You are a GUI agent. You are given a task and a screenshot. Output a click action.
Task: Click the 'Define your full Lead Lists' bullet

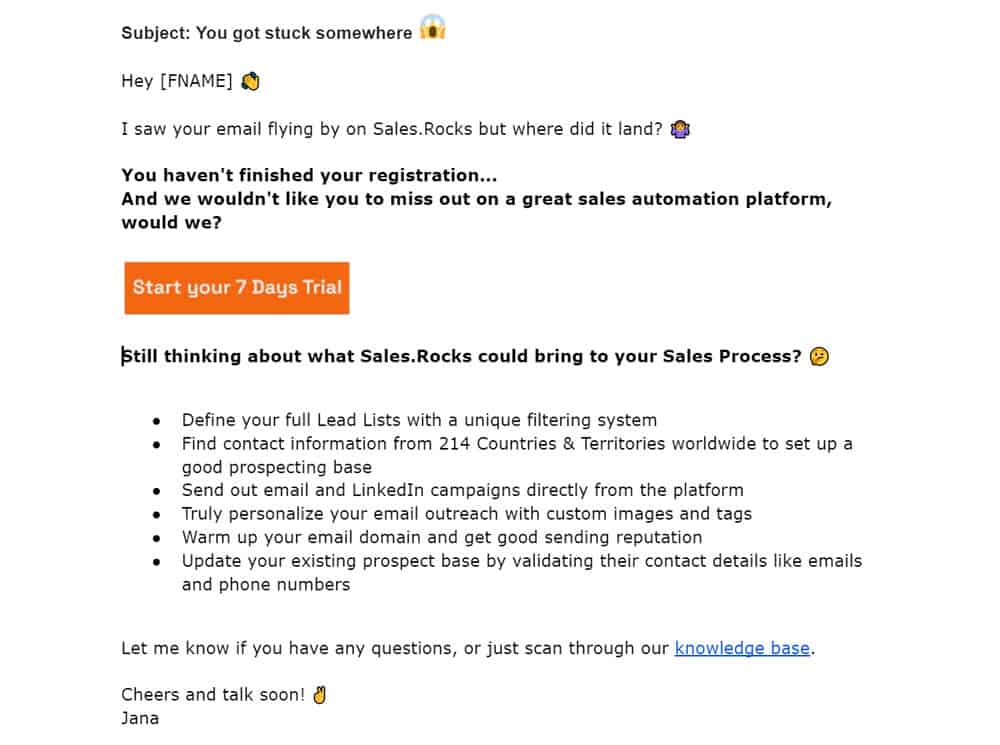click(x=419, y=420)
